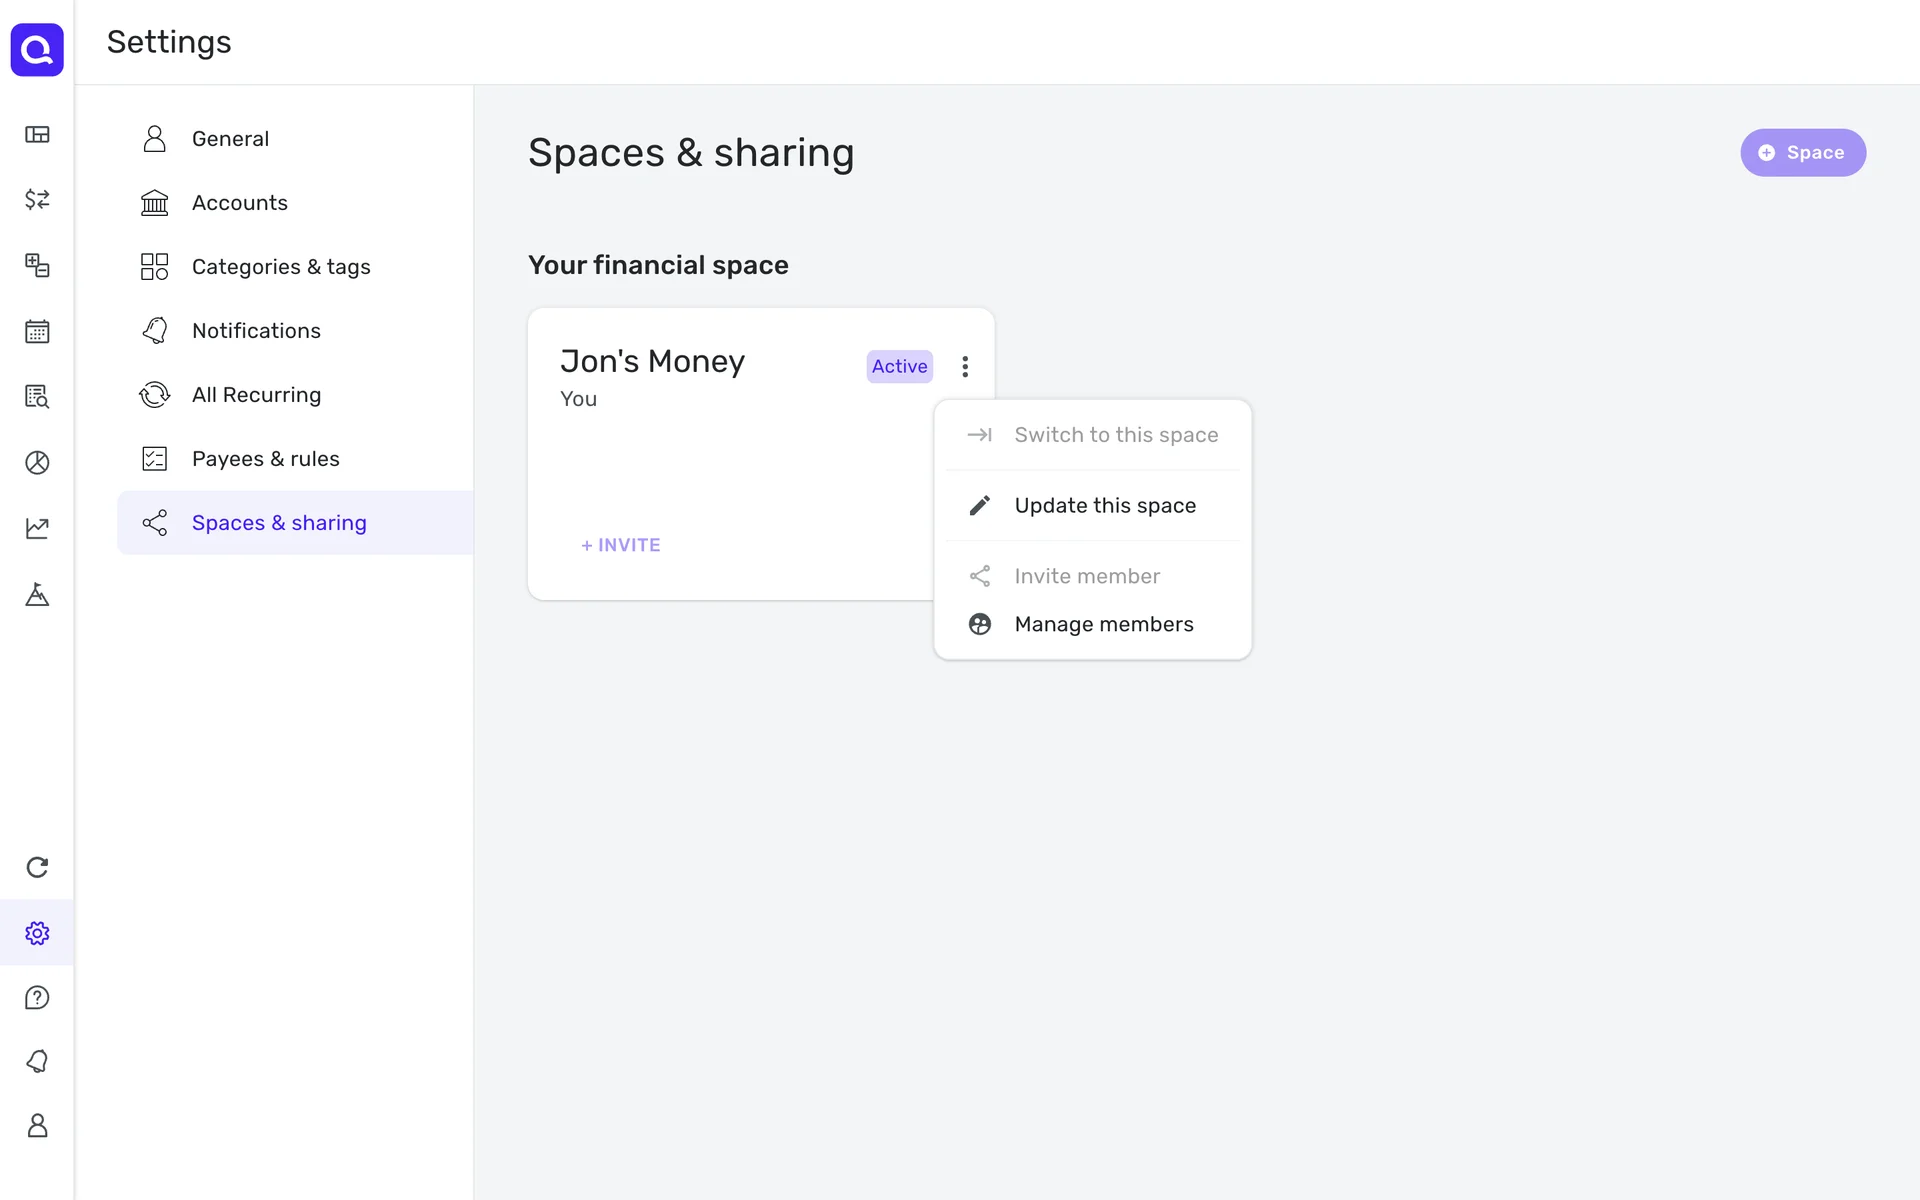Open the help question mark icon
The width and height of the screenshot is (1920, 1200).
pos(37,997)
